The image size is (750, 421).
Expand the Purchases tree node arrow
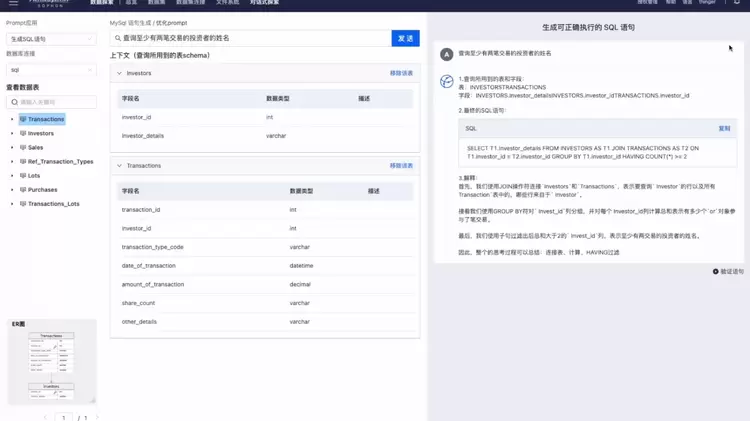tap(12, 190)
